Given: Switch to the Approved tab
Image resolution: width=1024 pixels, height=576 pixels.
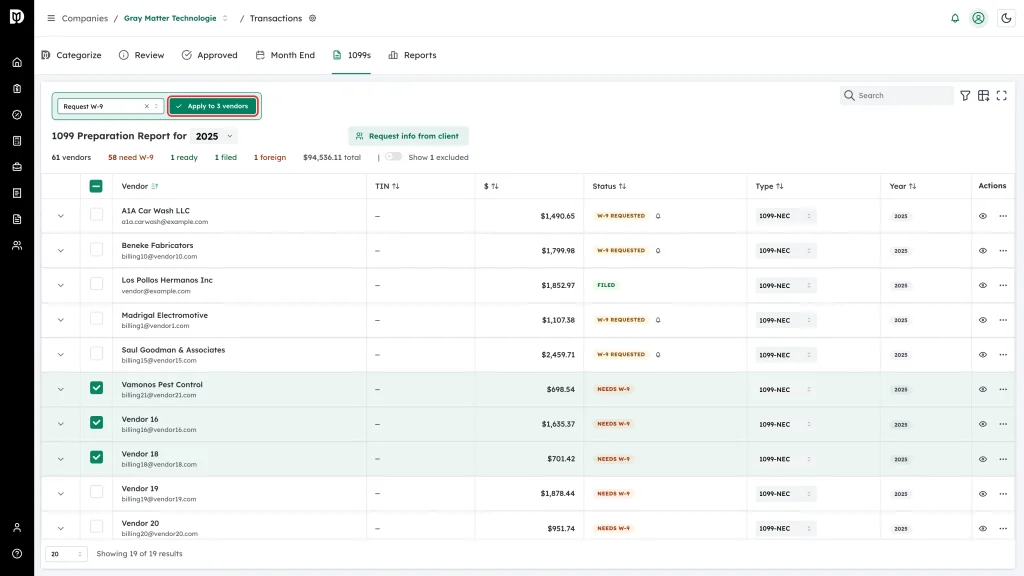Looking at the screenshot, I should [210, 56].
